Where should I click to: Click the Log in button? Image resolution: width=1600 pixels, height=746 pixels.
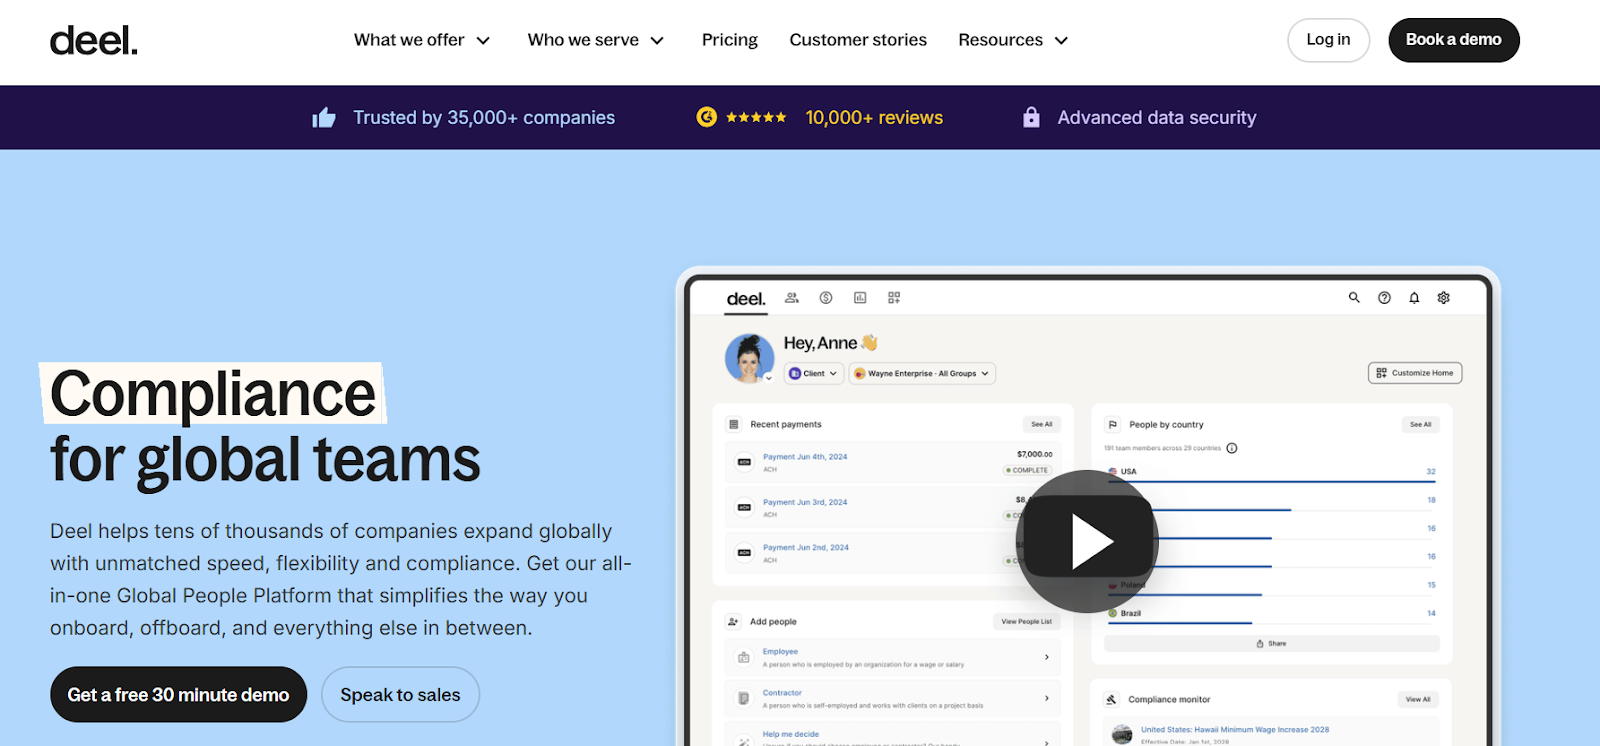pos(1328,40)
